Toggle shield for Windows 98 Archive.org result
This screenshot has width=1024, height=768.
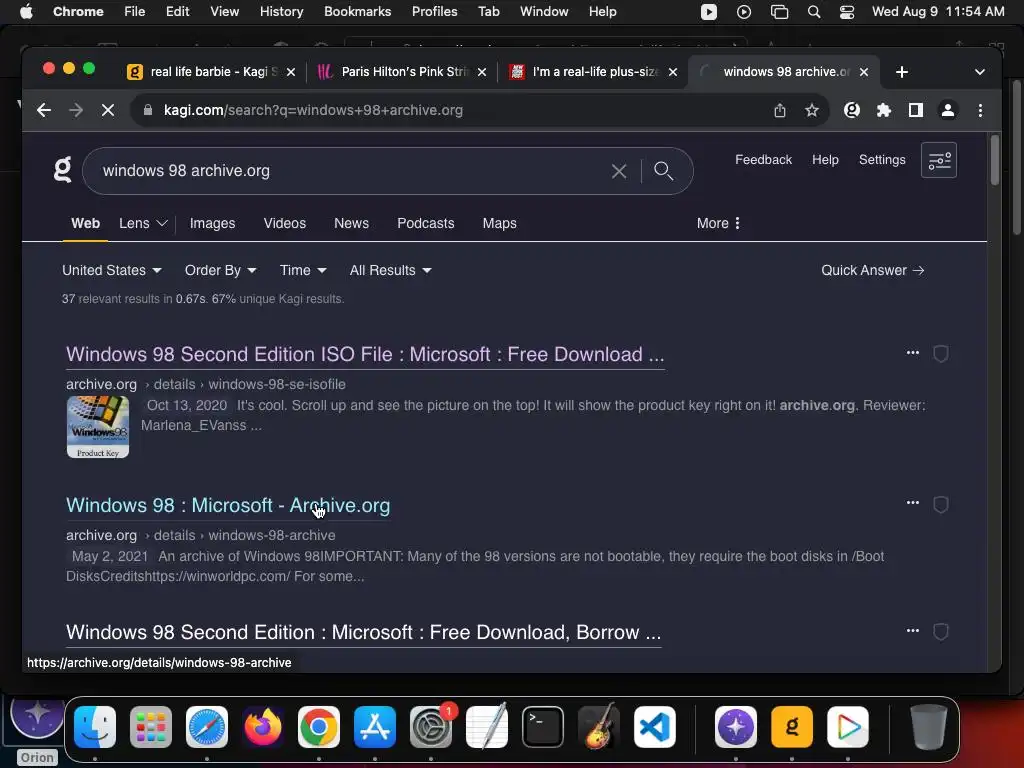(940, 505)
